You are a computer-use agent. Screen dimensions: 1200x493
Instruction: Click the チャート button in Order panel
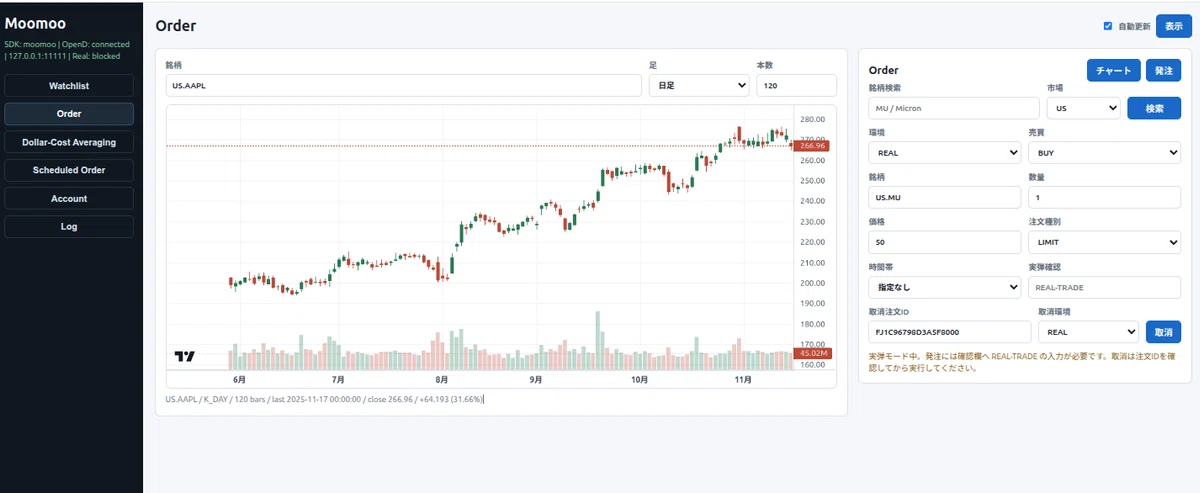pos(1114,70)
